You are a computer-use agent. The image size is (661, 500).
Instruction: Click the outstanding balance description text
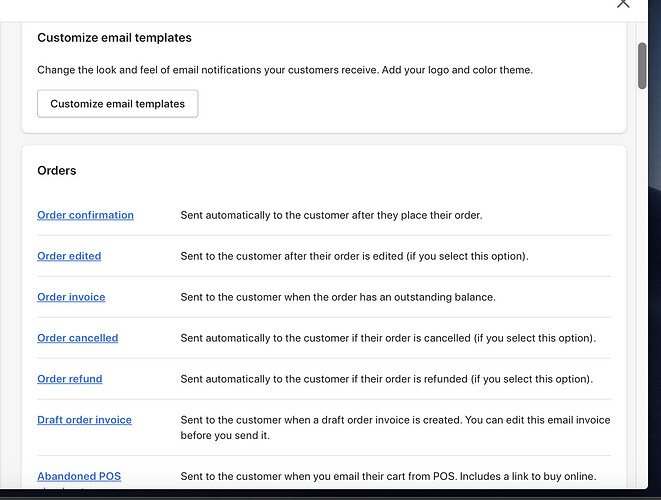tap(338, 297)
